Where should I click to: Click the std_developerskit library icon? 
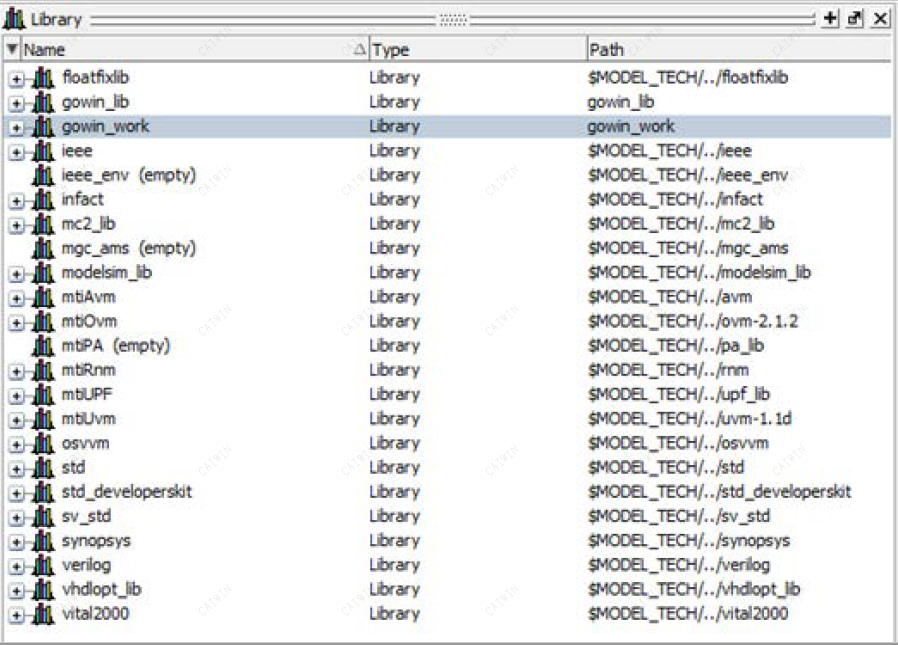coord(43,492)
